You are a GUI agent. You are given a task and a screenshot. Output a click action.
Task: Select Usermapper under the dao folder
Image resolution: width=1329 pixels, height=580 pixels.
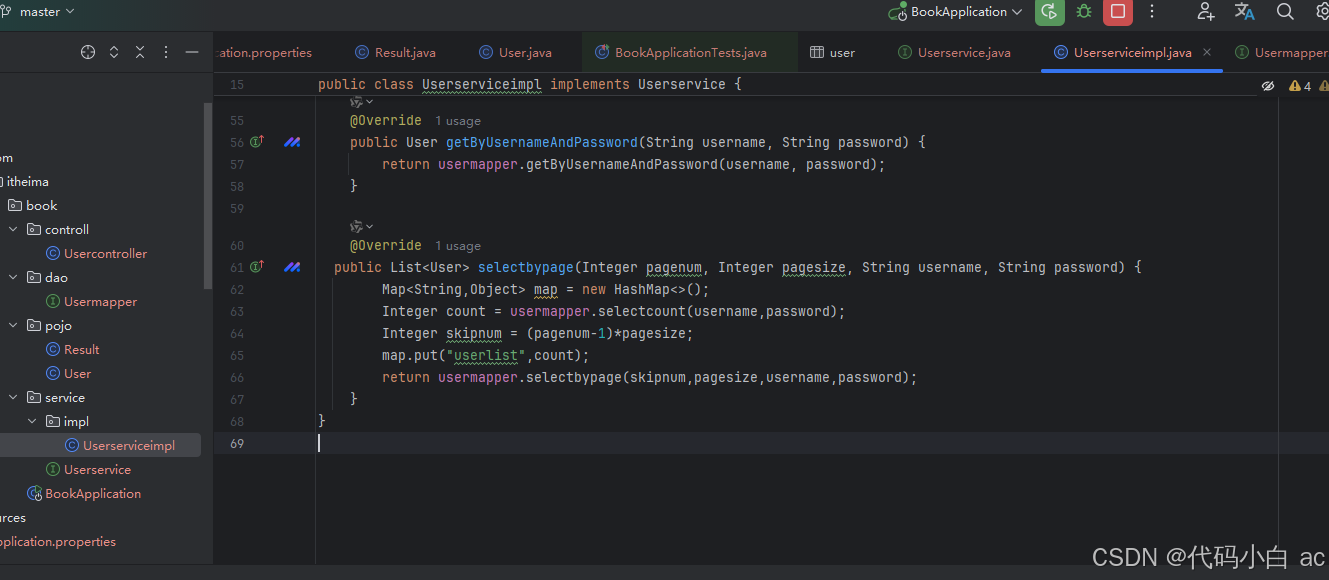pos(99,301)
